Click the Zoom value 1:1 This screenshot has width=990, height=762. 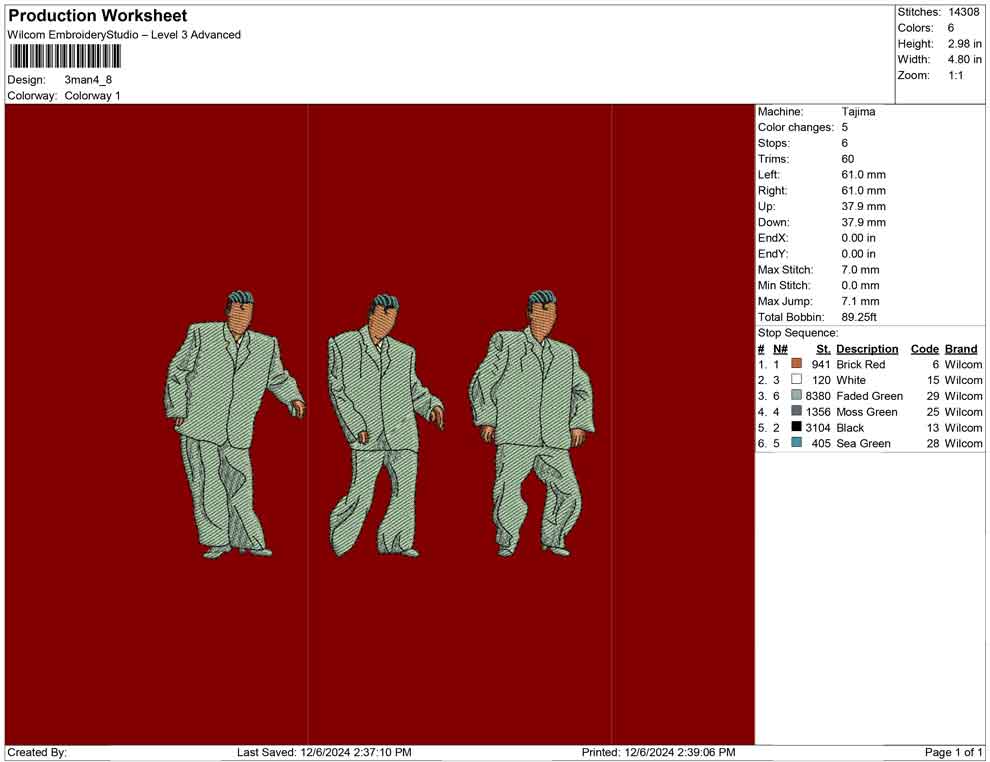coord(955,76)
